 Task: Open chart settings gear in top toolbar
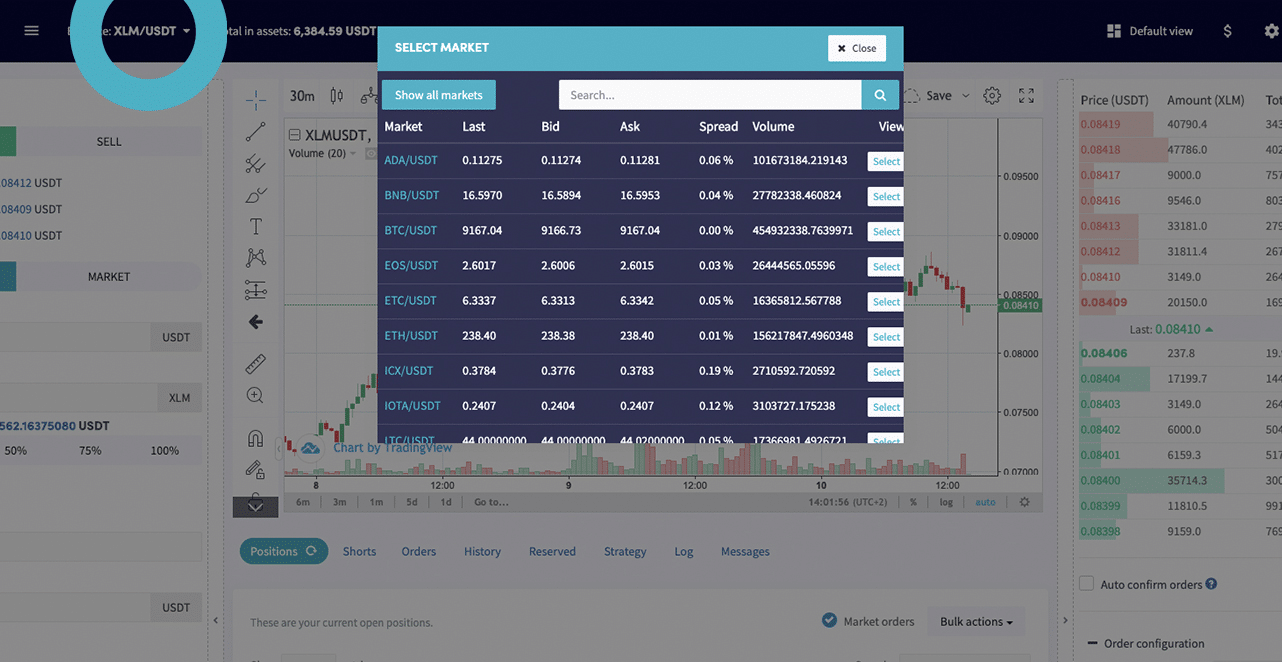pyautogui.click(x=992, y=96)
